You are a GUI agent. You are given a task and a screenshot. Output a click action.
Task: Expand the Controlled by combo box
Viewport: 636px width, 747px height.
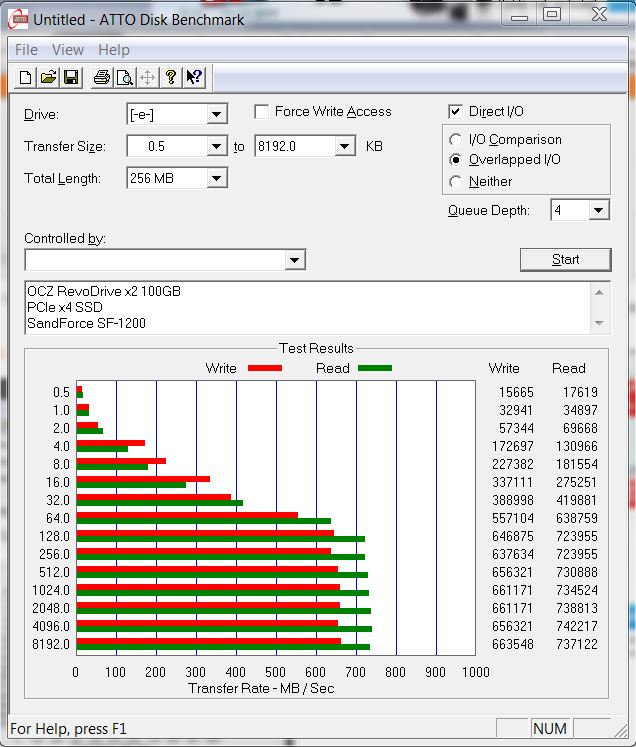(294, 261)
